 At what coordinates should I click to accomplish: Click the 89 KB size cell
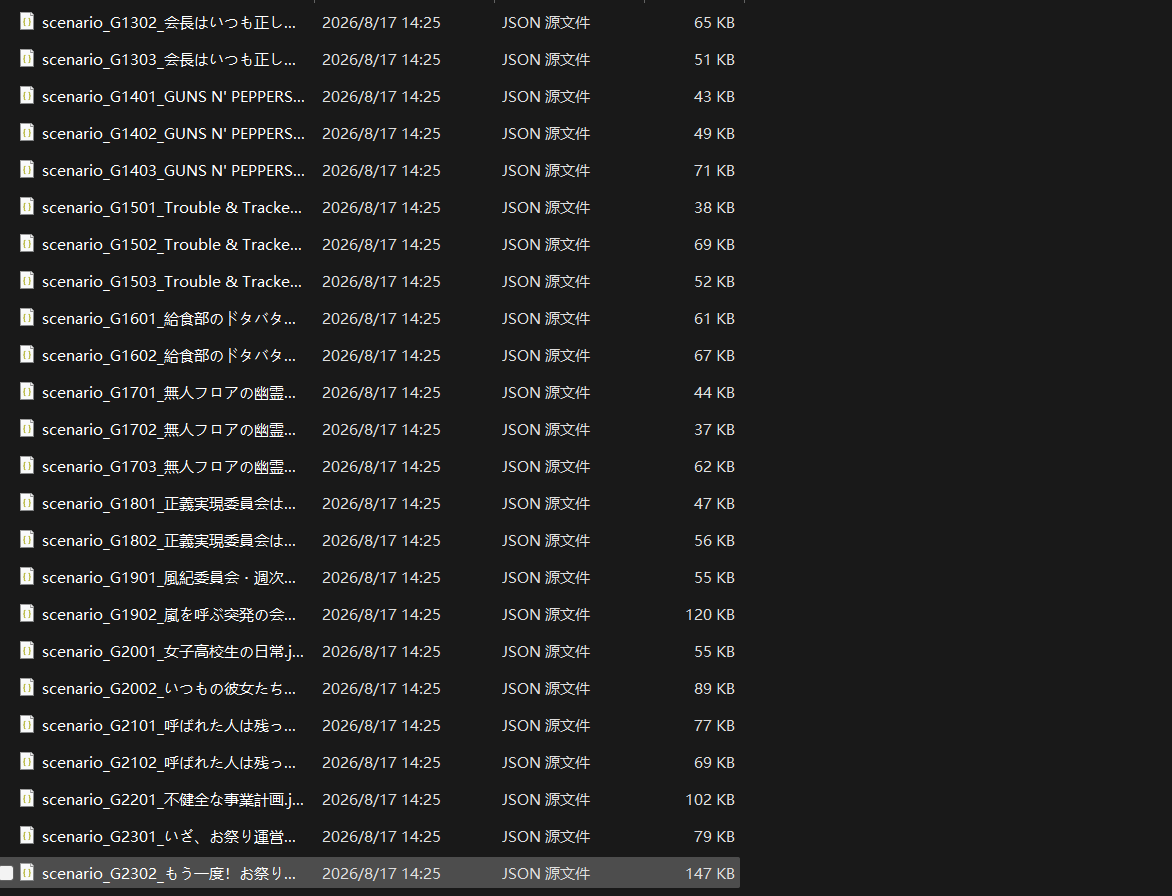[714, 688]
